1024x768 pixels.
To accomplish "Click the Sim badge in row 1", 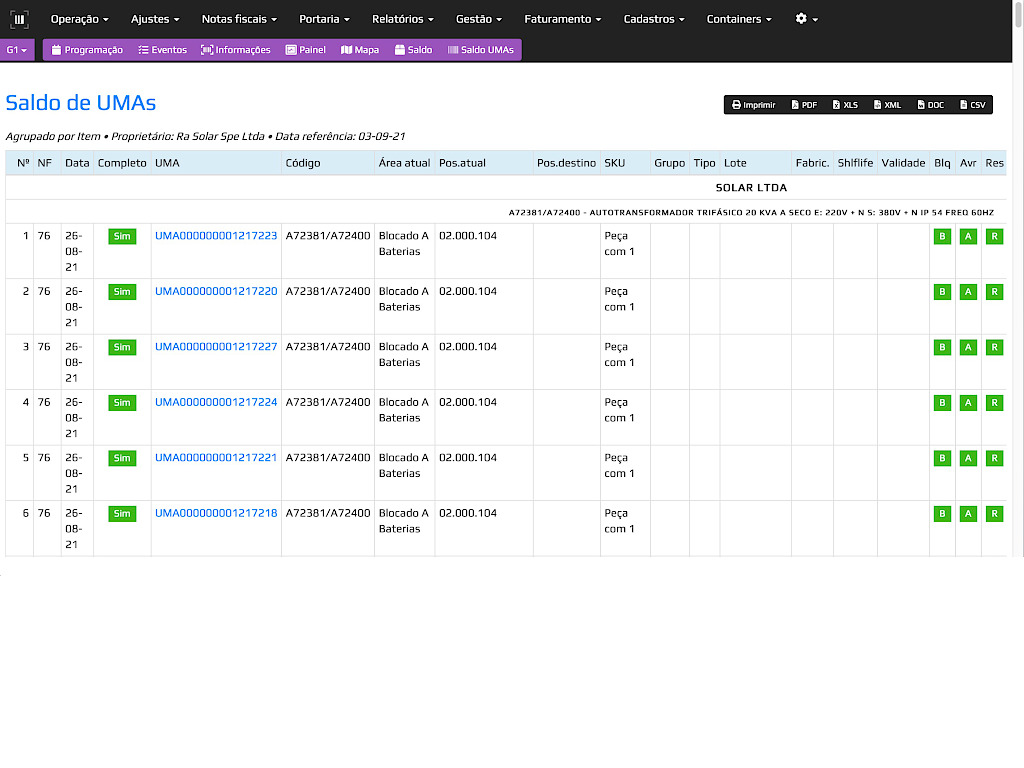I will pos(122,236).
